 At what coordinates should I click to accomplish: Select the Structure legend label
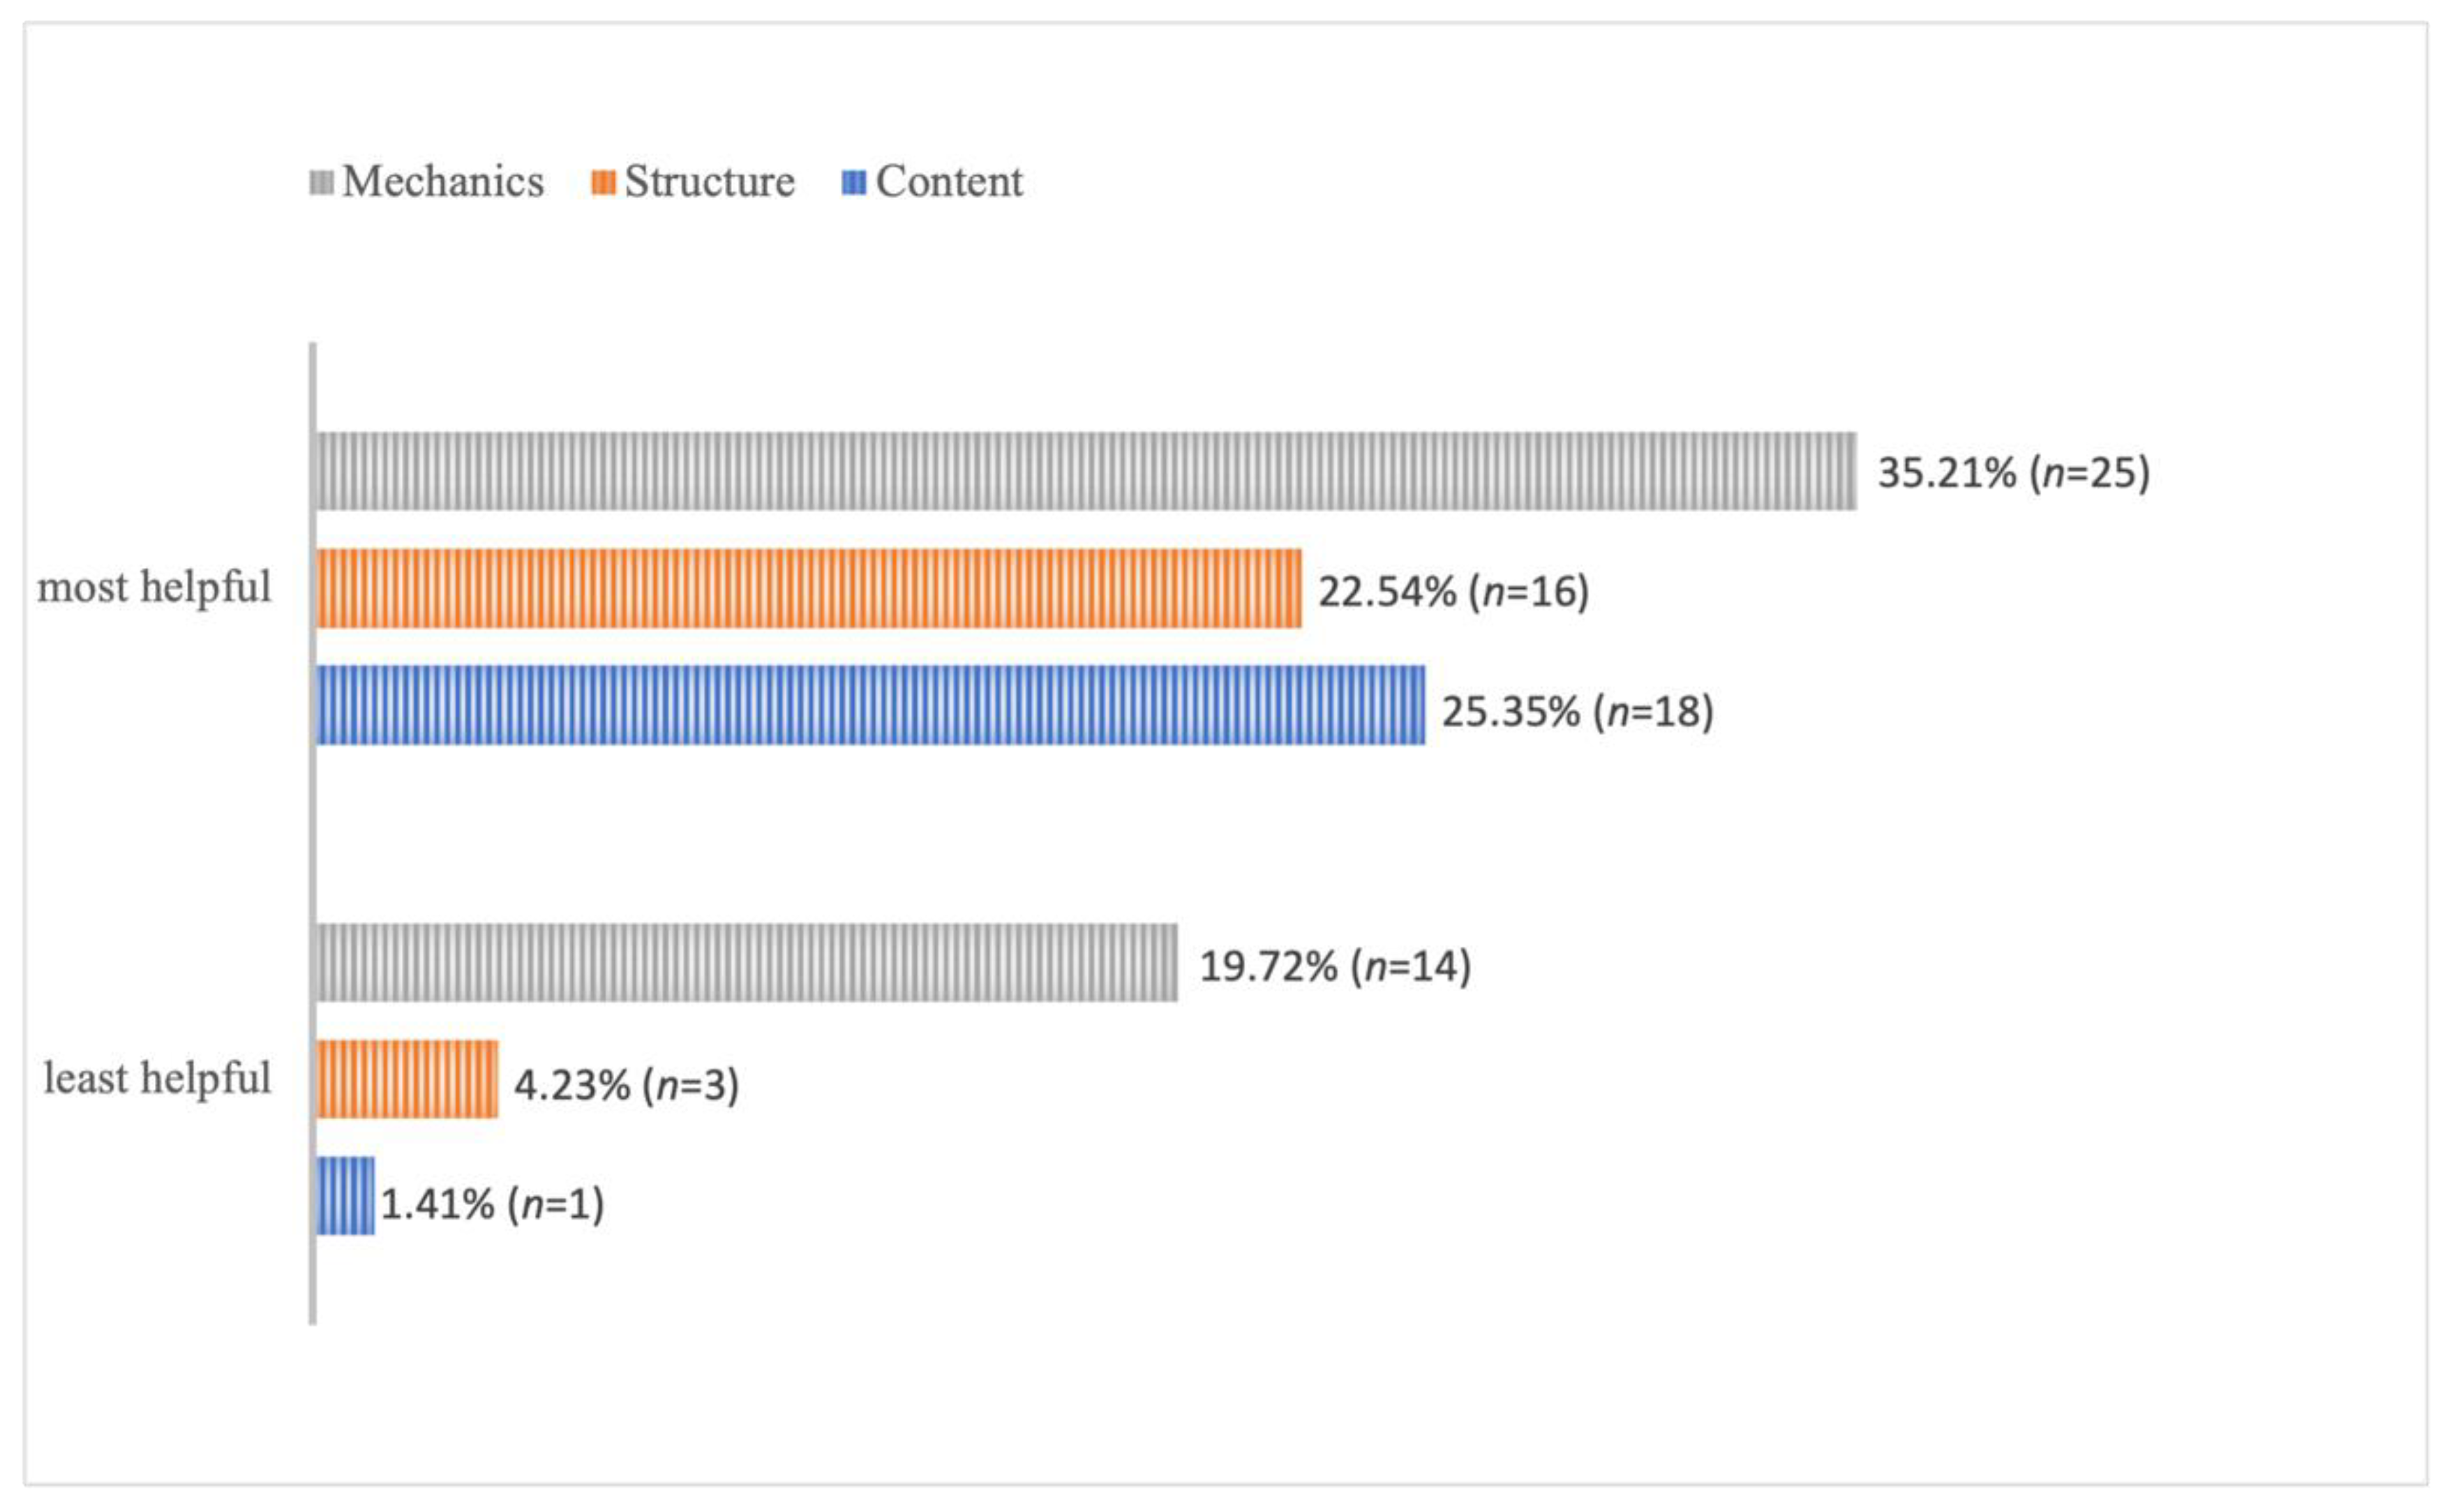click(709, 182)
